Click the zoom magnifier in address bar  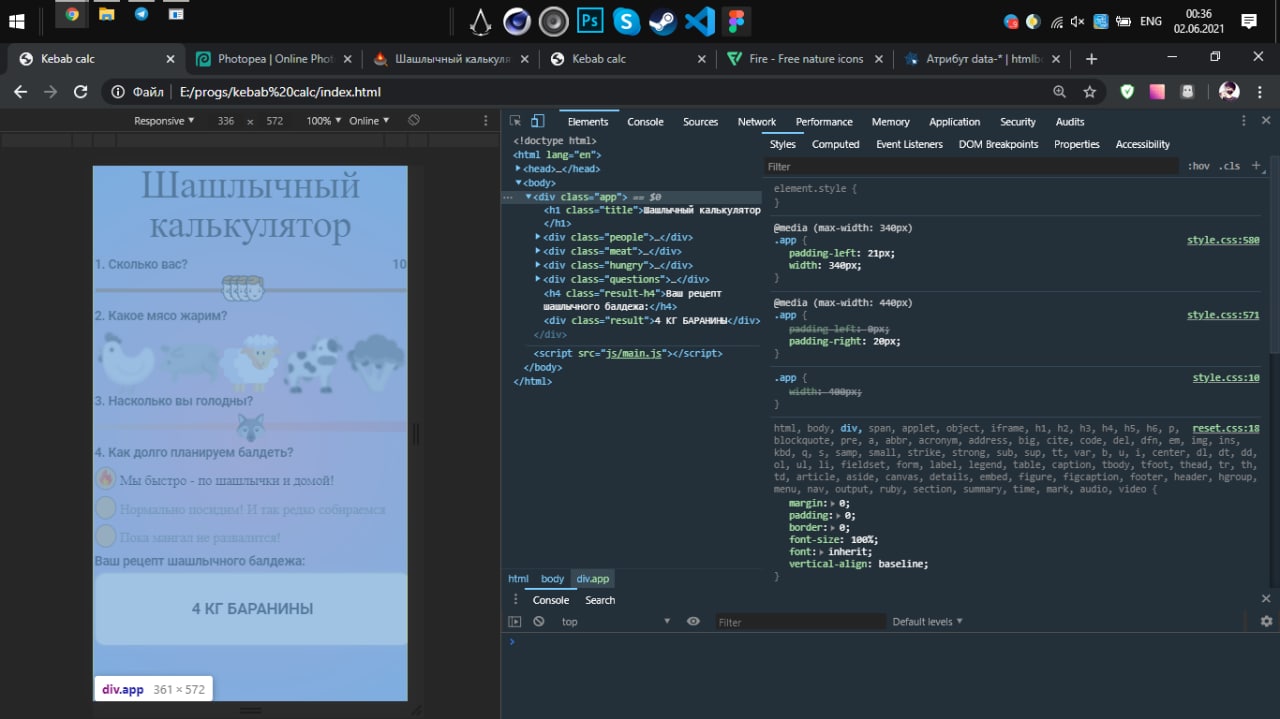pos(1060,92)
